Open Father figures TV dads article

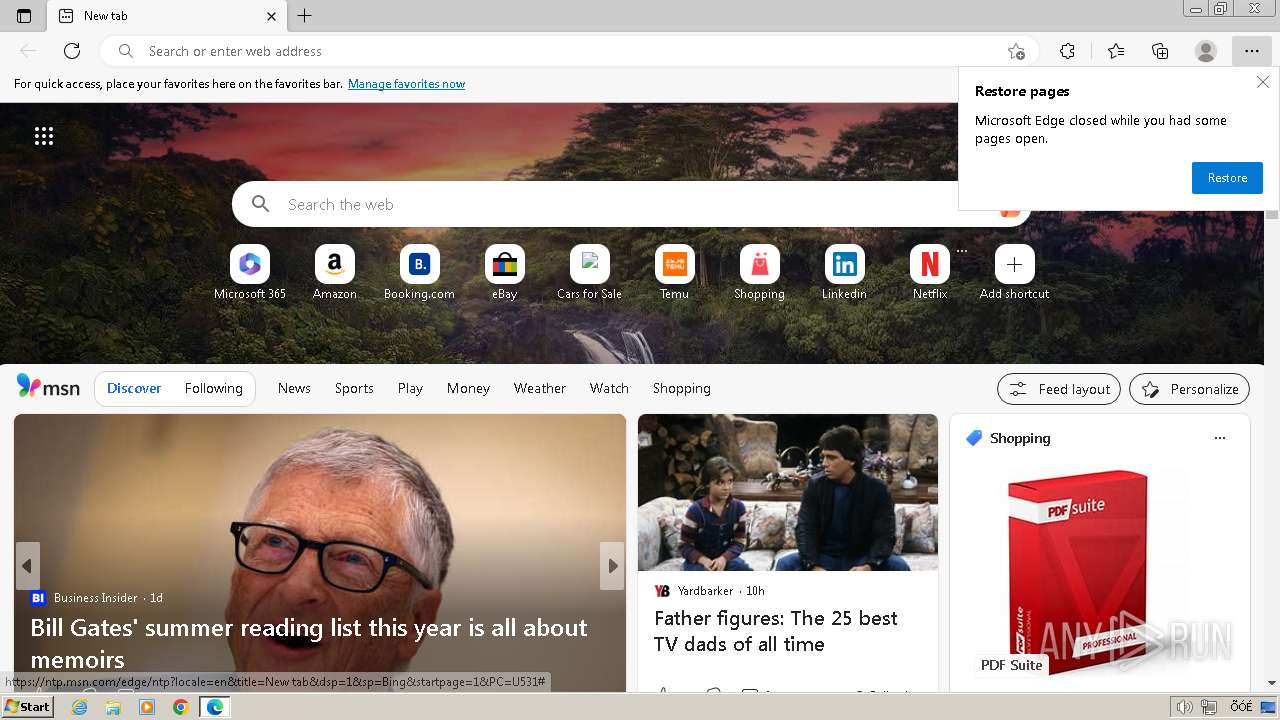[x=776, y=631]
